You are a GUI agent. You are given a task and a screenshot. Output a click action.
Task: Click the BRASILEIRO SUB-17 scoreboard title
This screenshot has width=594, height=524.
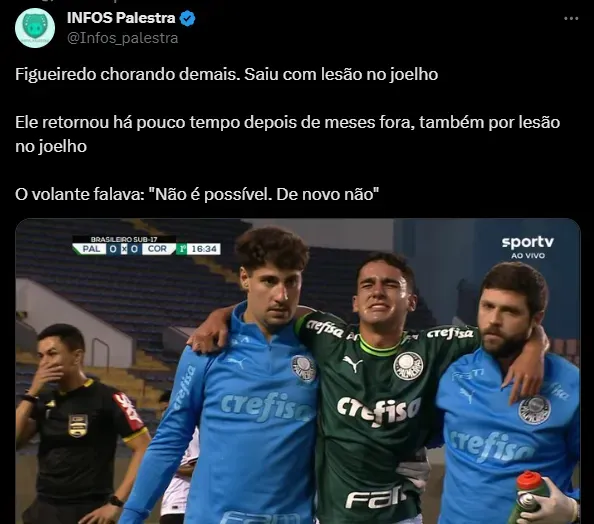point(124,239)
